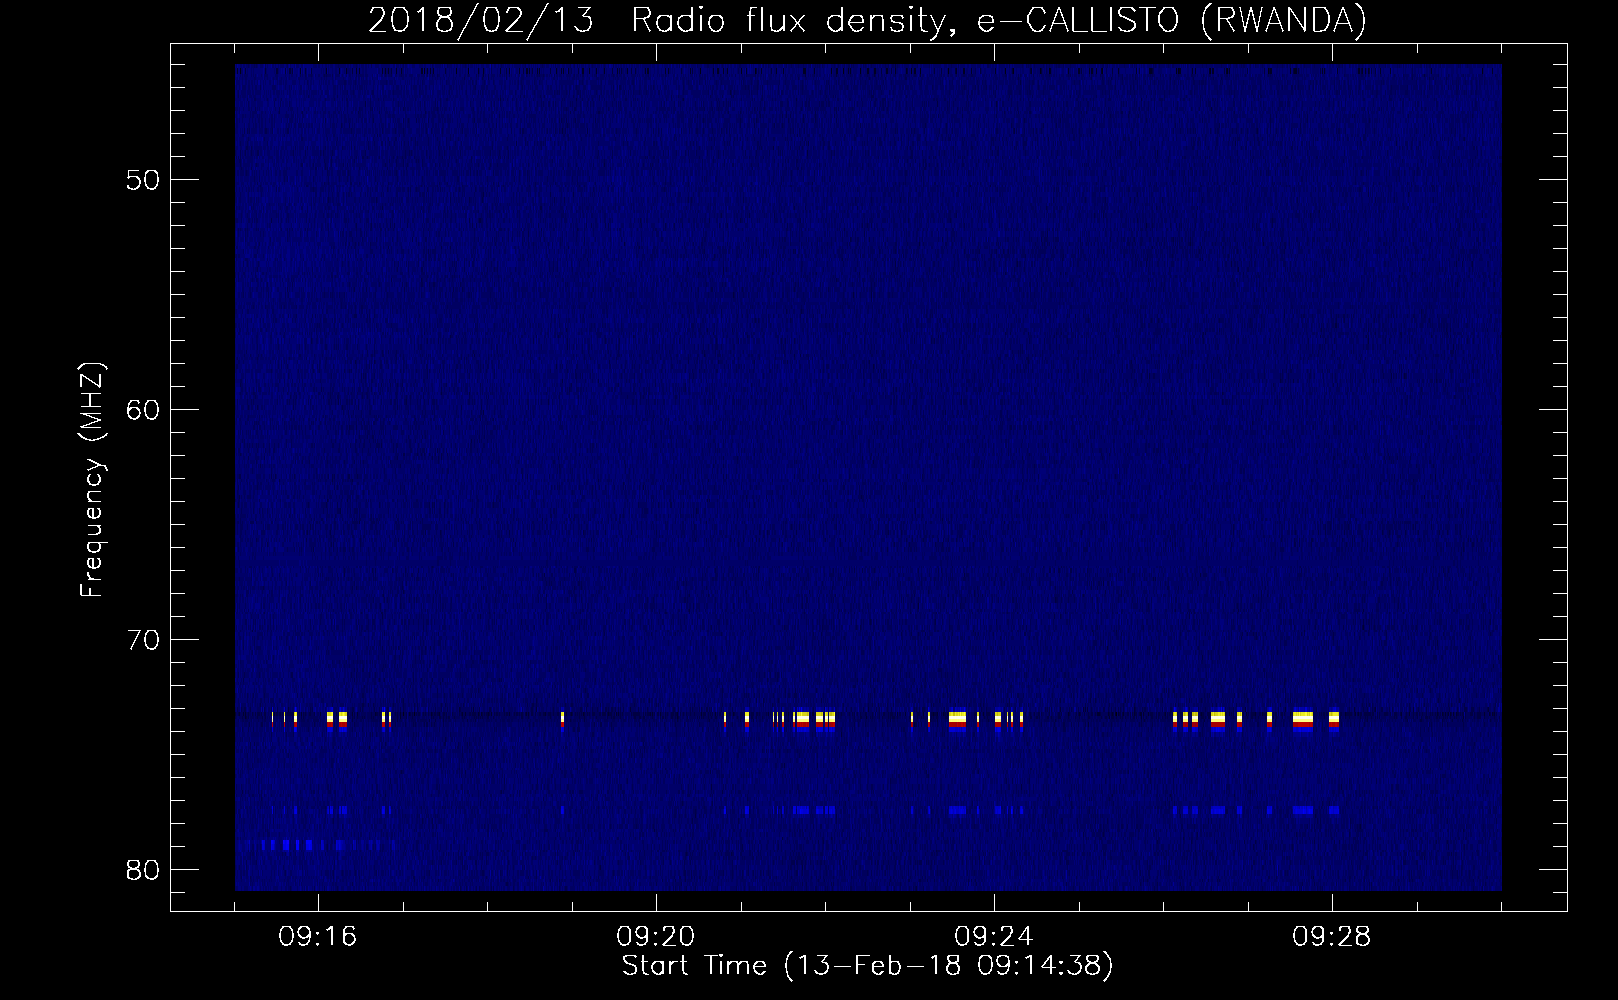Screen dimensions: 1618x1000
Task: Click the 09:16 time tick label
Action: click(318, 937)
